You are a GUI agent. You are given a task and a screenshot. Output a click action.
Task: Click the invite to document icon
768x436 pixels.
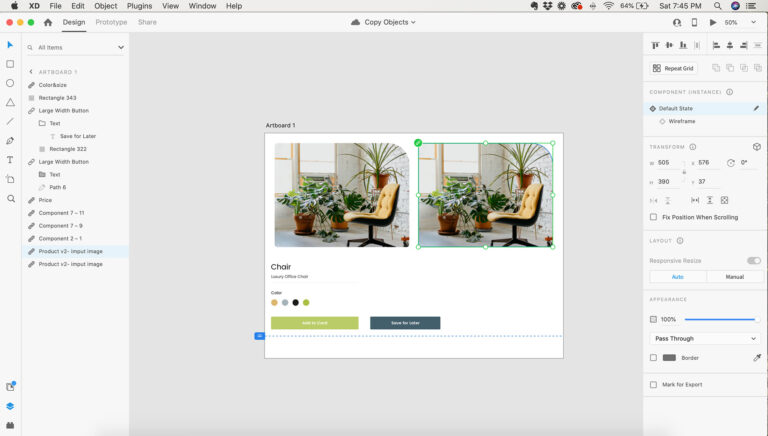click(677, 23)
